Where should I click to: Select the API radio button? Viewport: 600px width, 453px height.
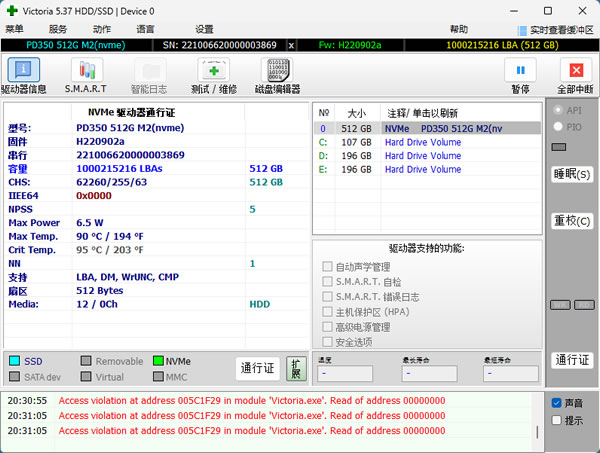(x=559, y=110)
